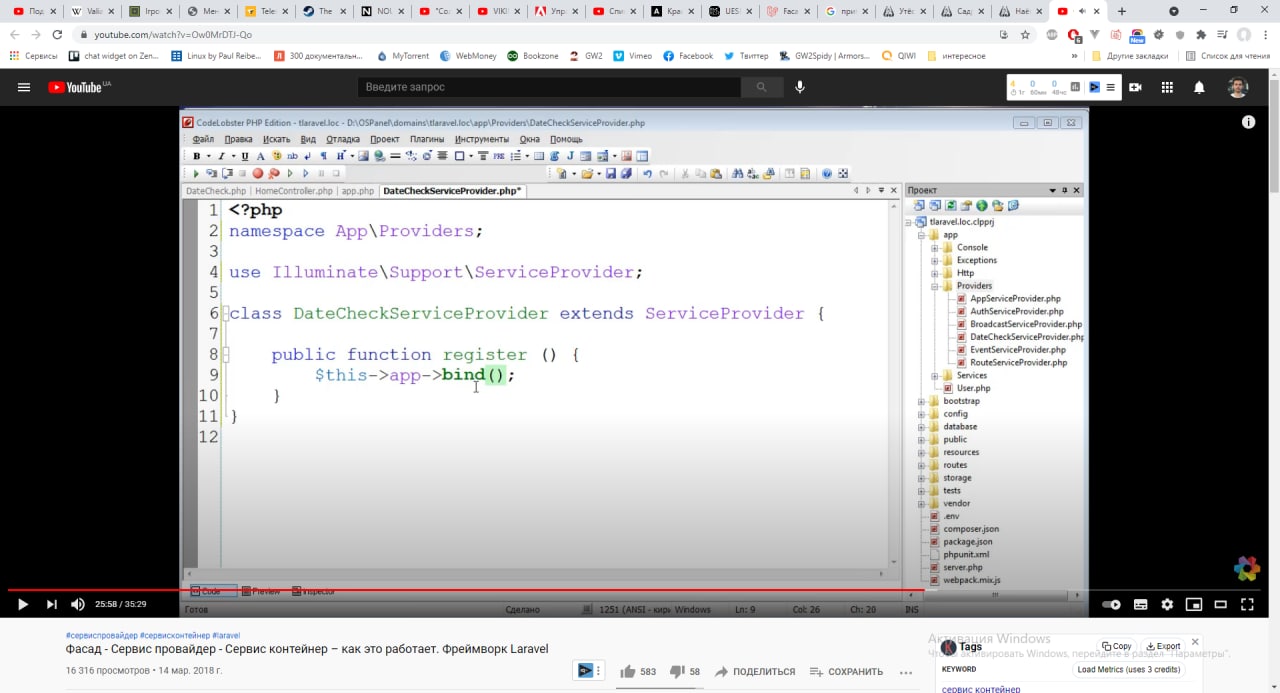Toggle subtitles in the player
This screenshot has width=1280, height=693.
click(x=1141, y=604)
